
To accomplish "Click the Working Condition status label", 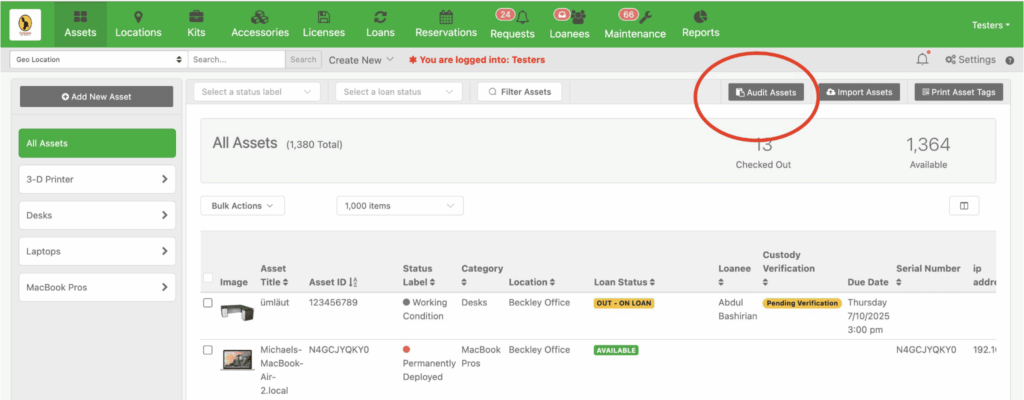I will [424, 310].
